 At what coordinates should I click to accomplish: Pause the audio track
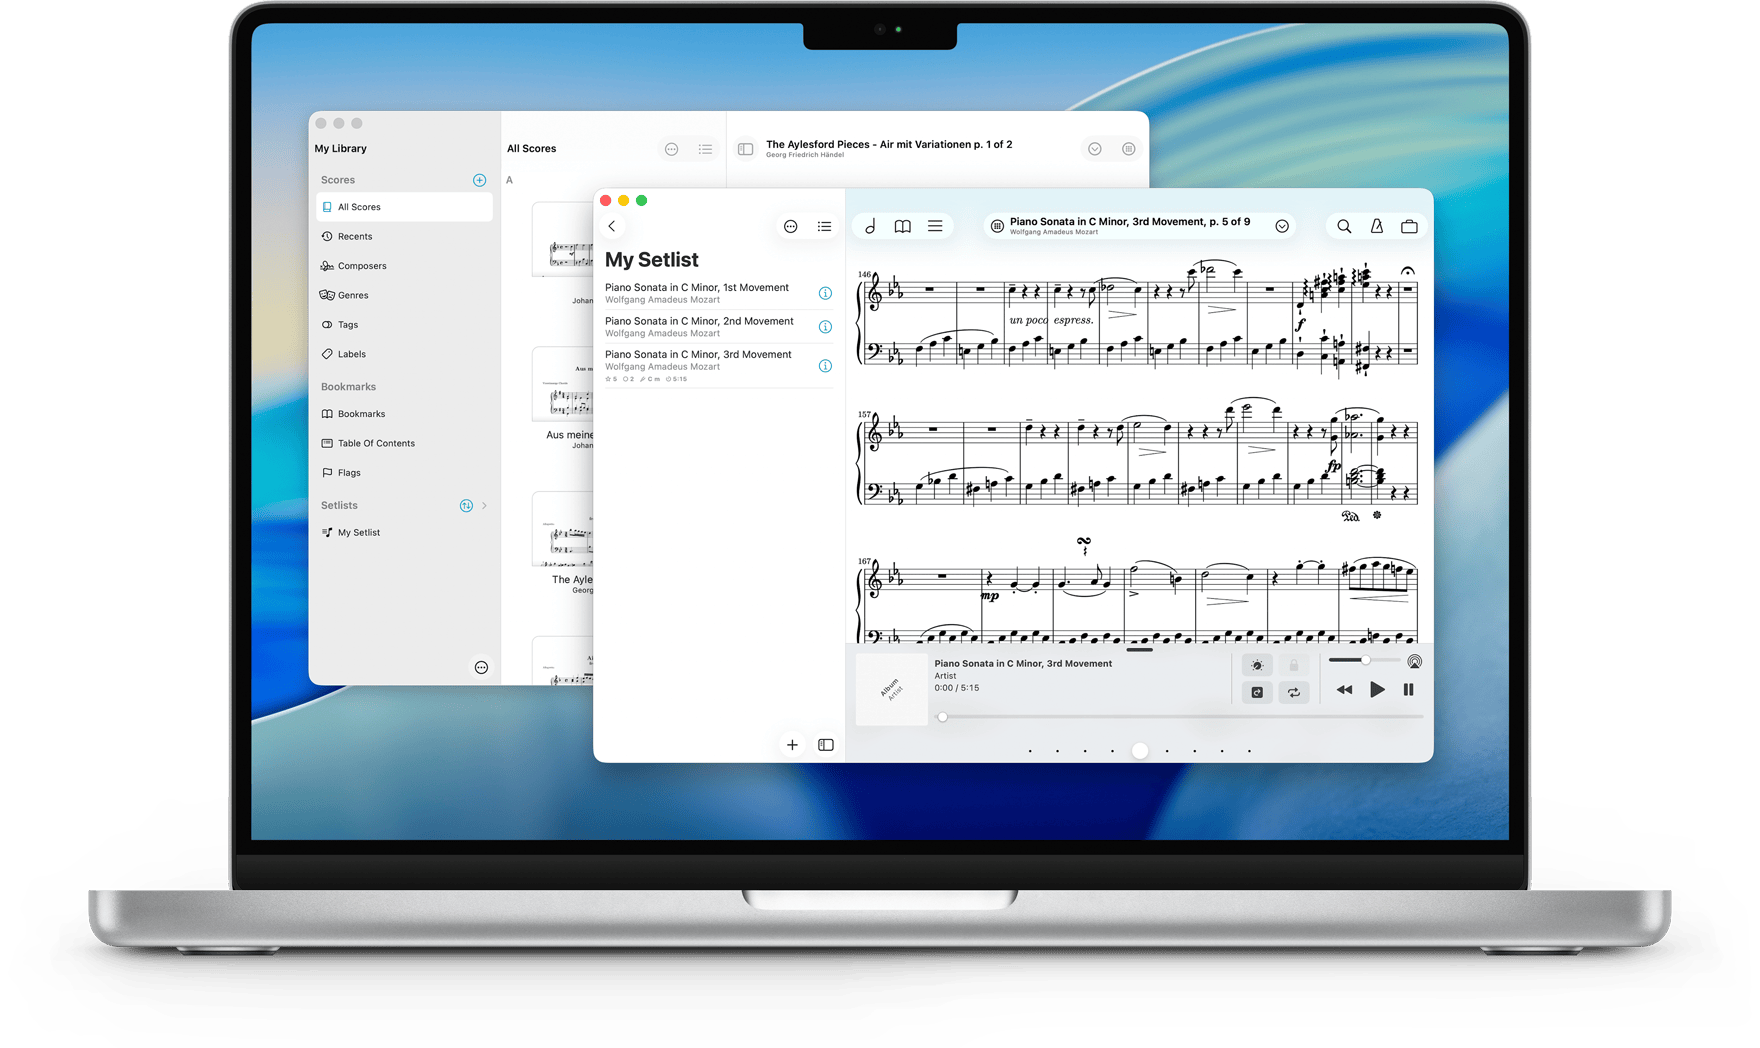[x=1408, y=690]
